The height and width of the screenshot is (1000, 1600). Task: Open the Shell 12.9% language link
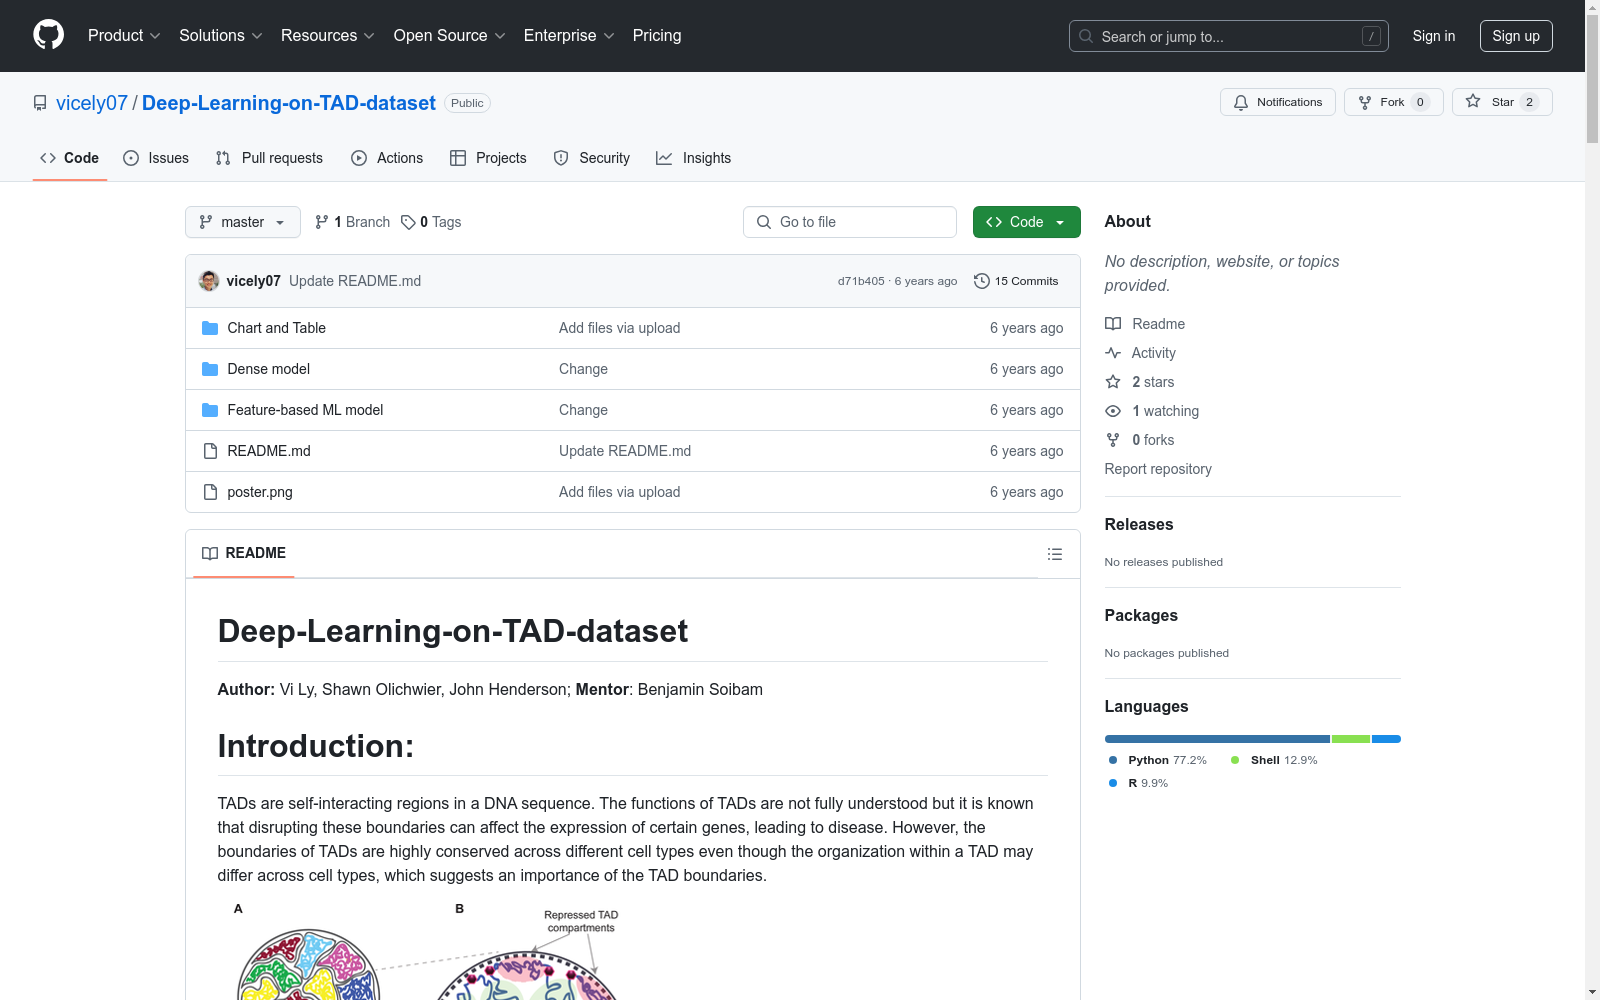pos(1275,760)
